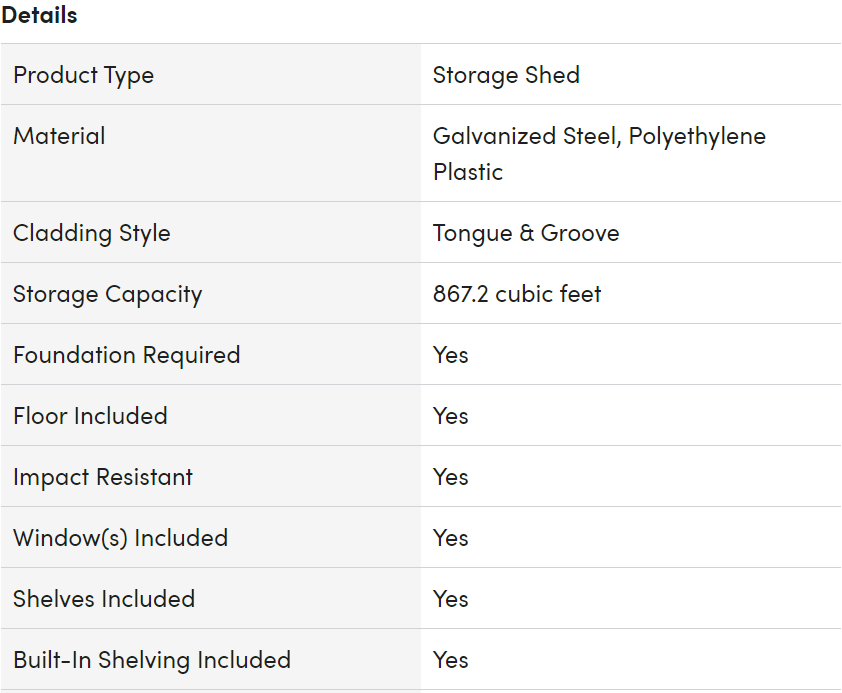Select the Foundation Required label

tap(126, 355)
